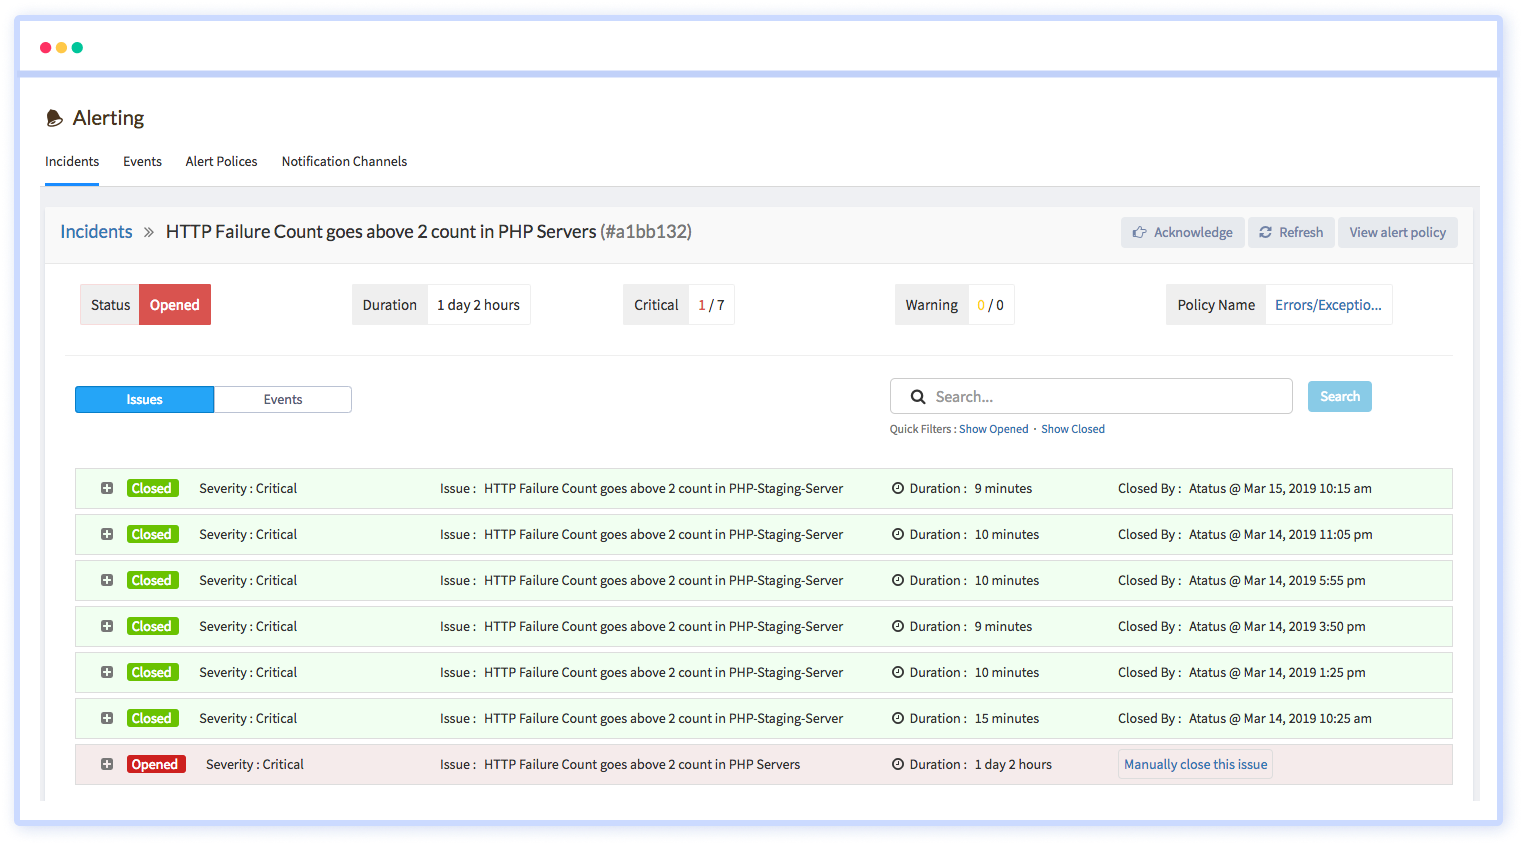
Task: Click the magnifier icon in the search bar
Action: click(918, 397)
